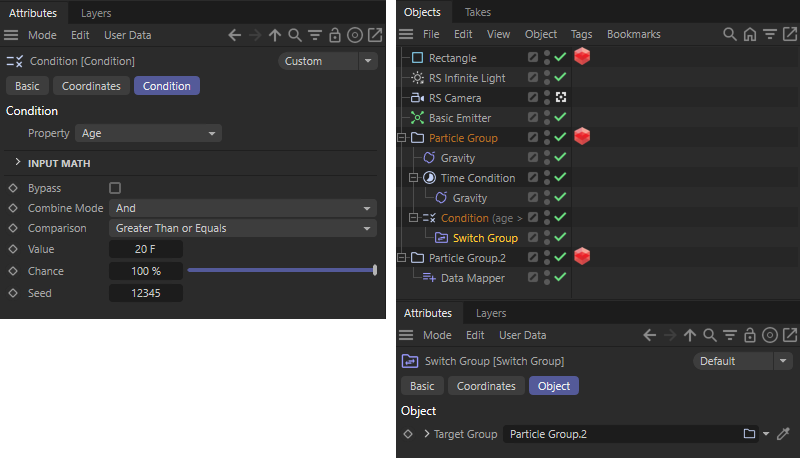Use eyedropper picker for Target Group

(x=783, y=434)
